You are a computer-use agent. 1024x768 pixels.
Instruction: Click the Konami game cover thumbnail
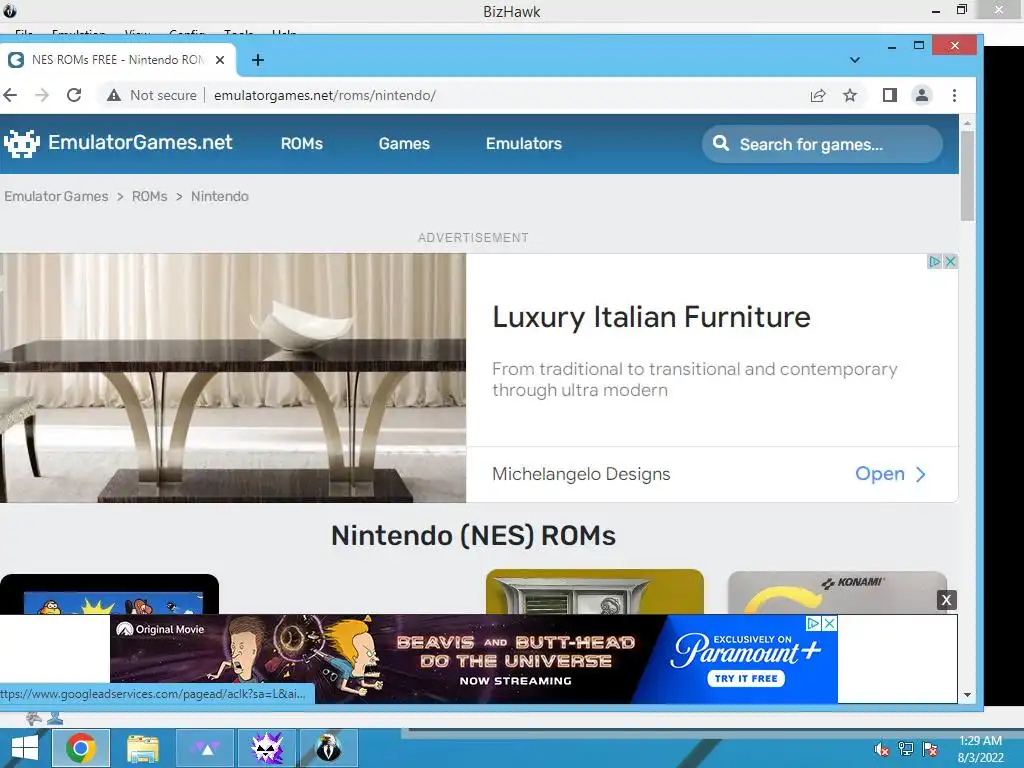837,592
